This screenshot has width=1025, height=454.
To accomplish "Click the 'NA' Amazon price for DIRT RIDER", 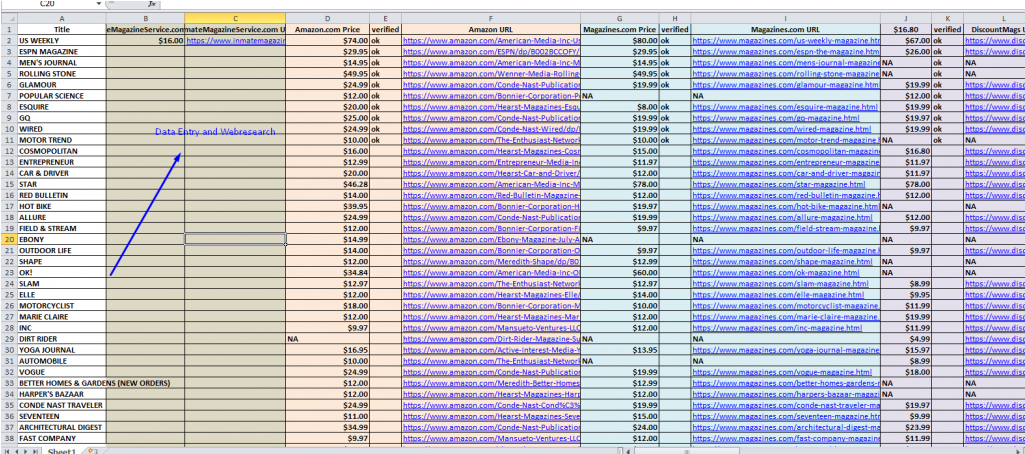I will [x=328, y=339].
